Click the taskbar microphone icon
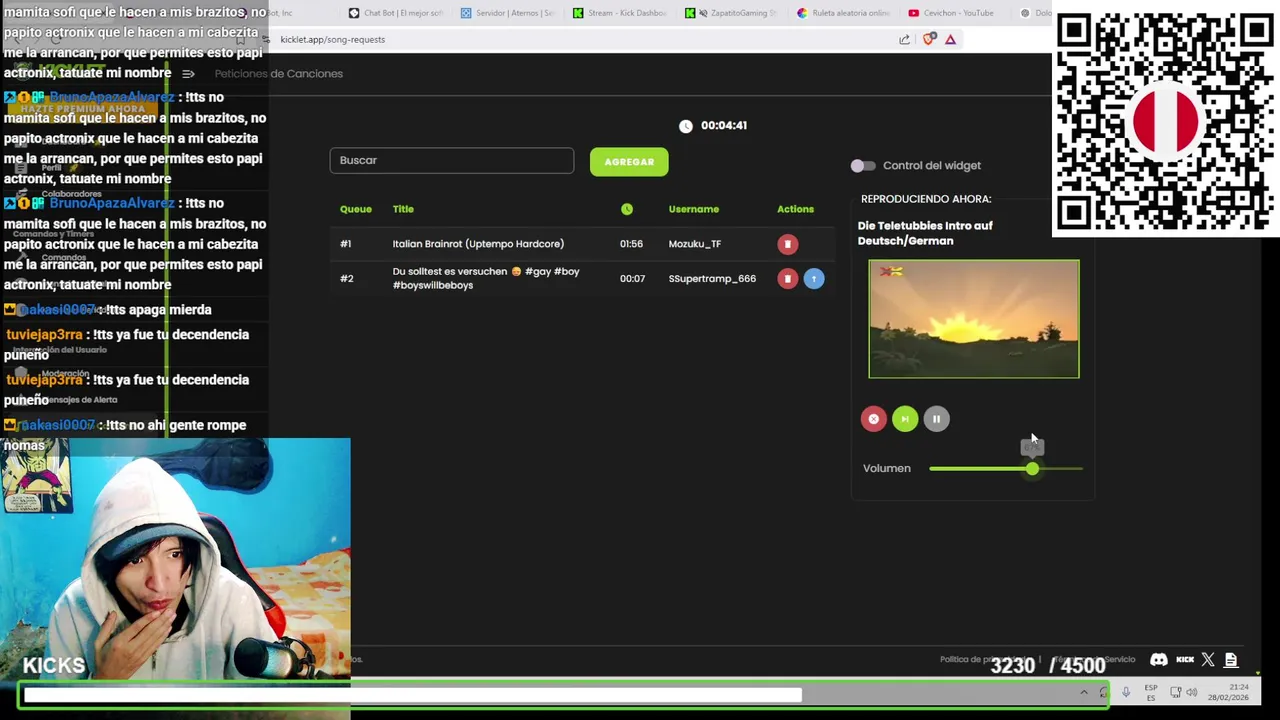The height and width of the screenshot is (720, 1280). [x=1126, y=692]
